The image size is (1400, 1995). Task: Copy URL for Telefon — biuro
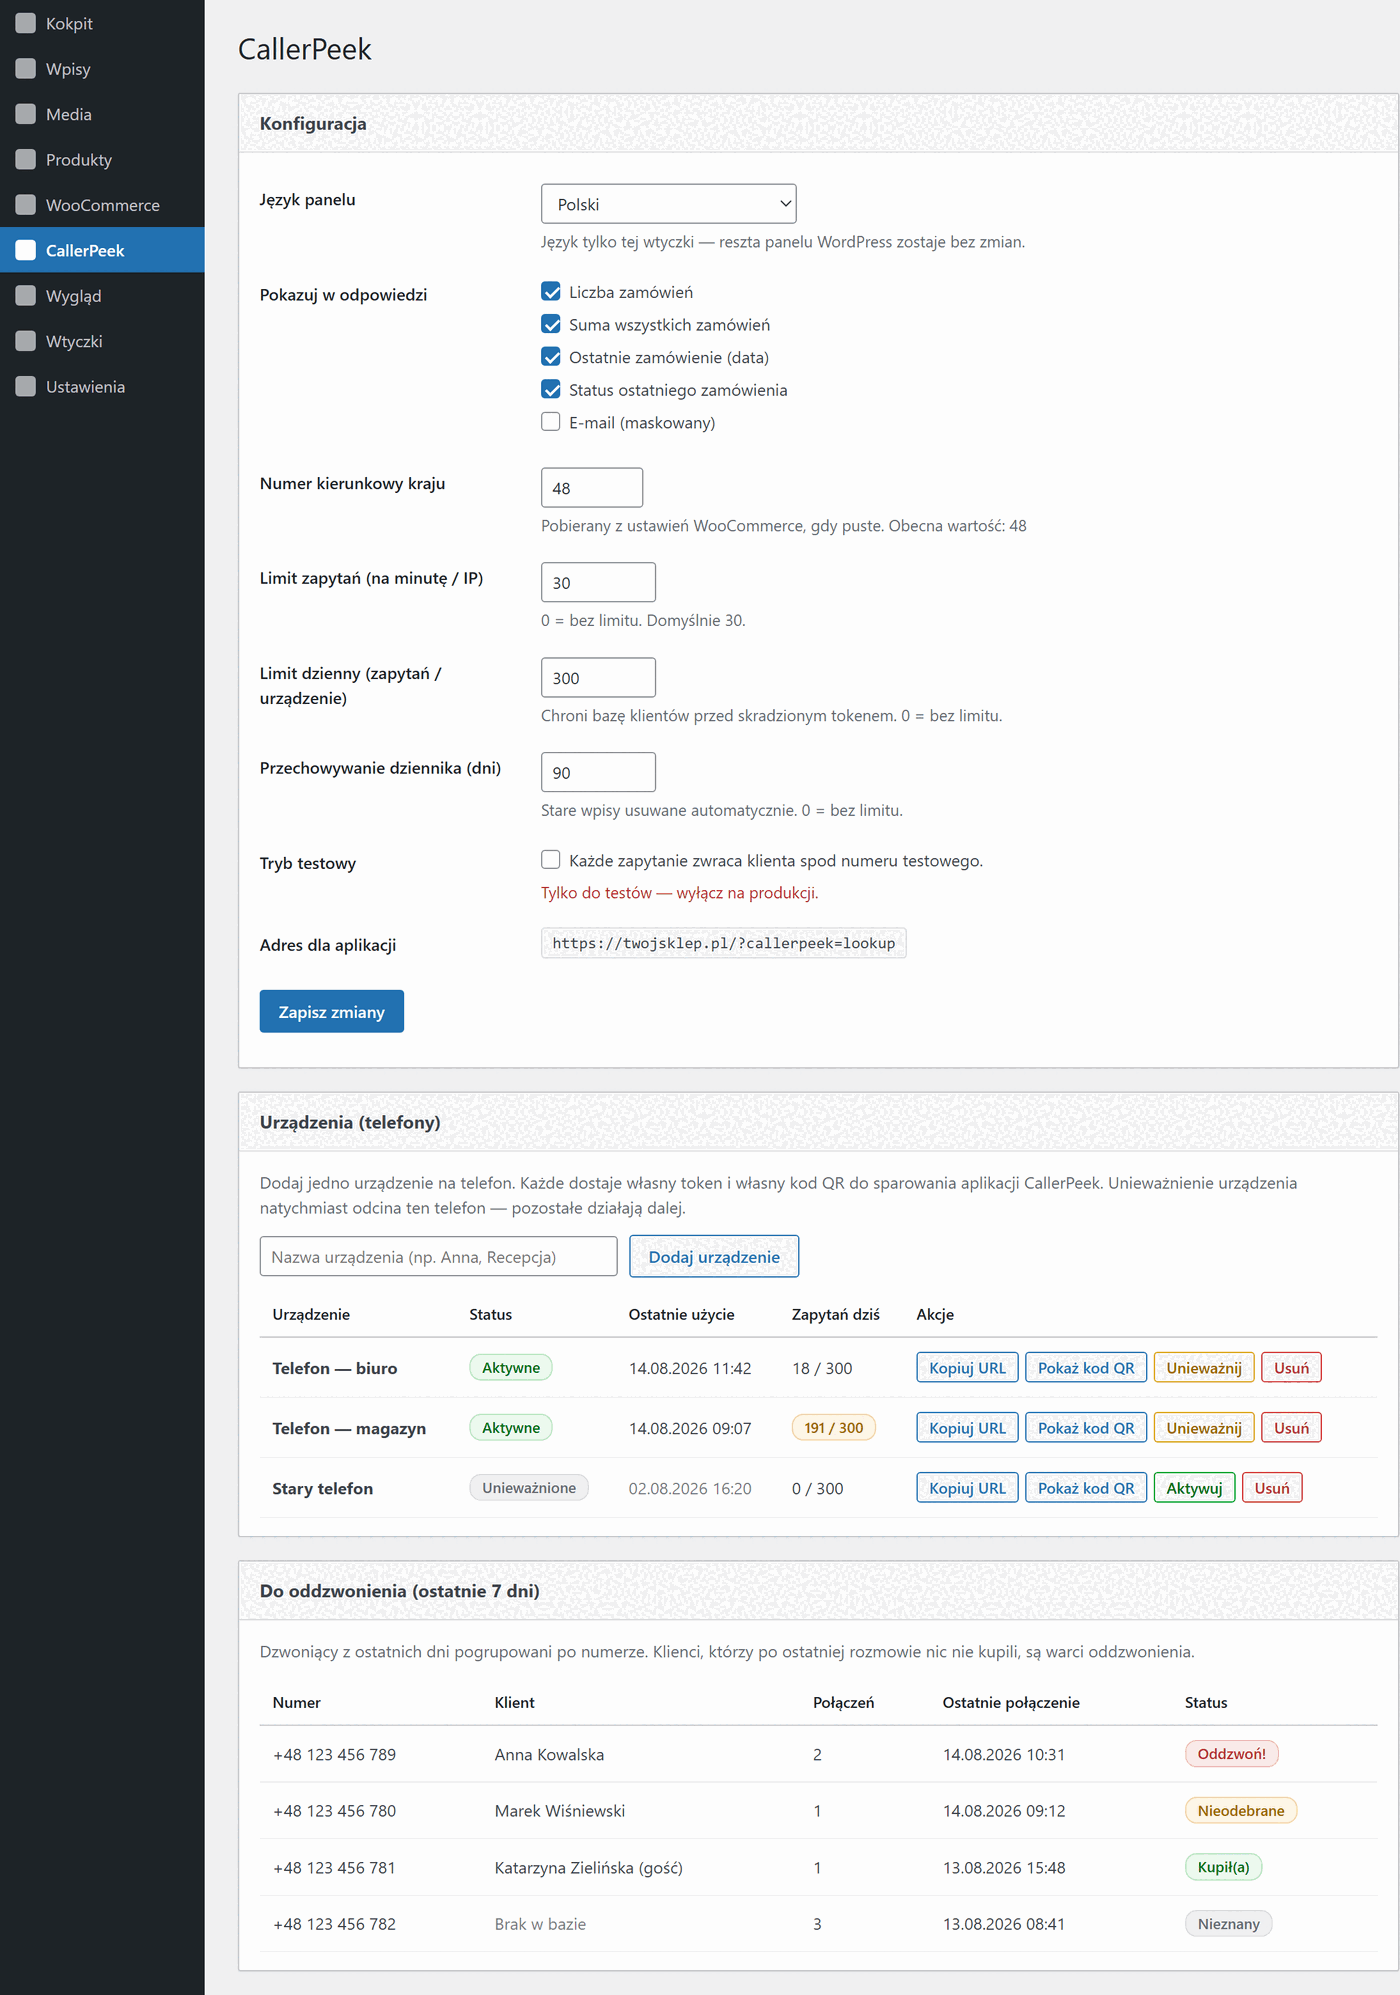(968, 1368)
